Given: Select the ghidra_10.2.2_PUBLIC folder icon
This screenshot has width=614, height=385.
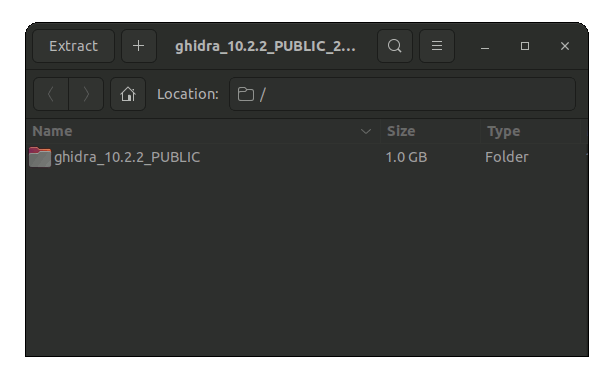Looking at the screenshot, I should tap(40, 157).
